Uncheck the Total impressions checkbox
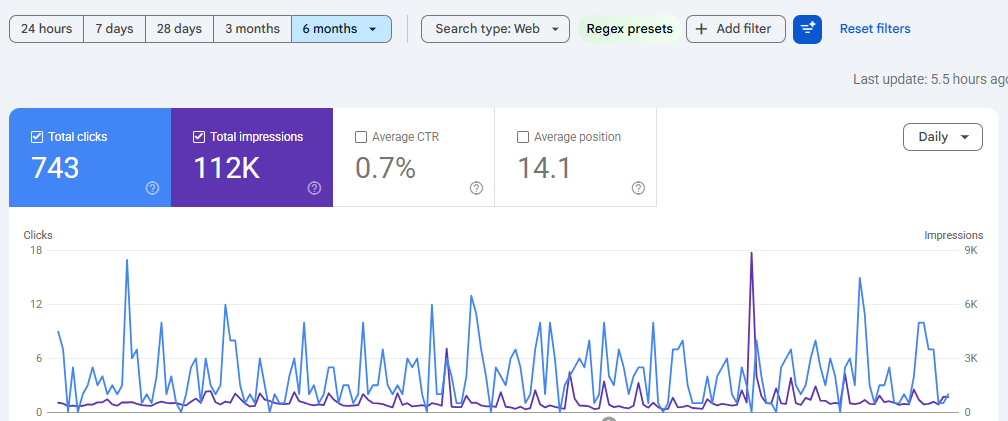 199,137
